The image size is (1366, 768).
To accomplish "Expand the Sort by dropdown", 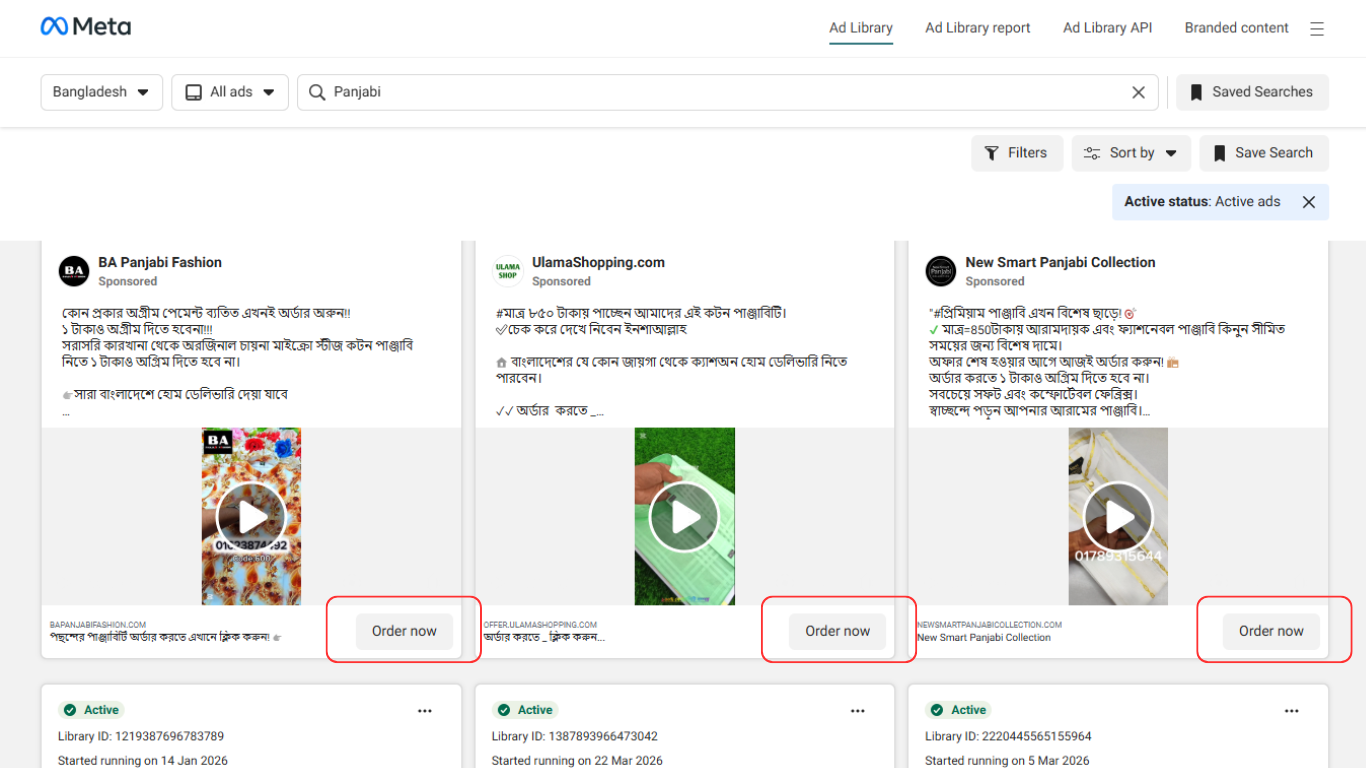I will 1131,153.
